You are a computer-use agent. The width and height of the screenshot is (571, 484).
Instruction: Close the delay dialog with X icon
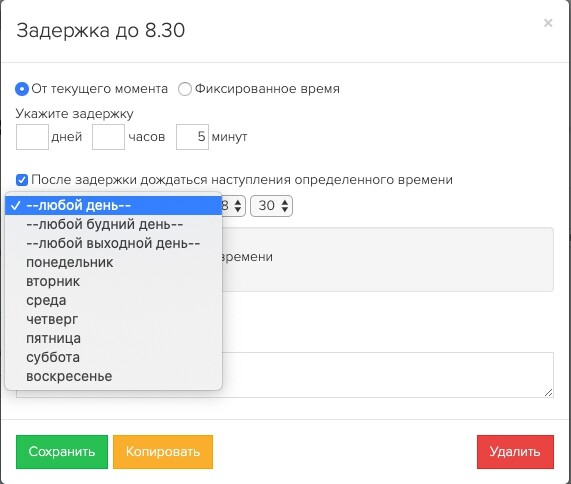click(548, 23)
